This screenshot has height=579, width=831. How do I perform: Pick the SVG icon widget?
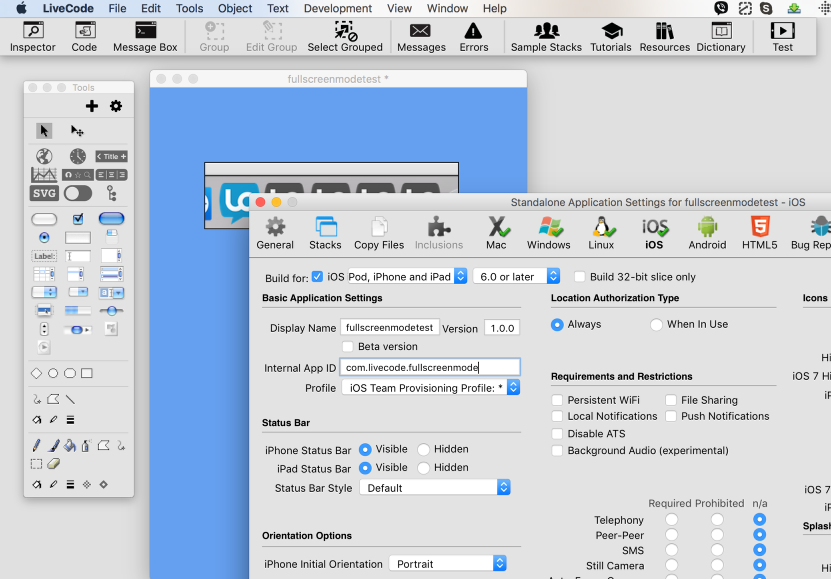(x=44, y=193)
